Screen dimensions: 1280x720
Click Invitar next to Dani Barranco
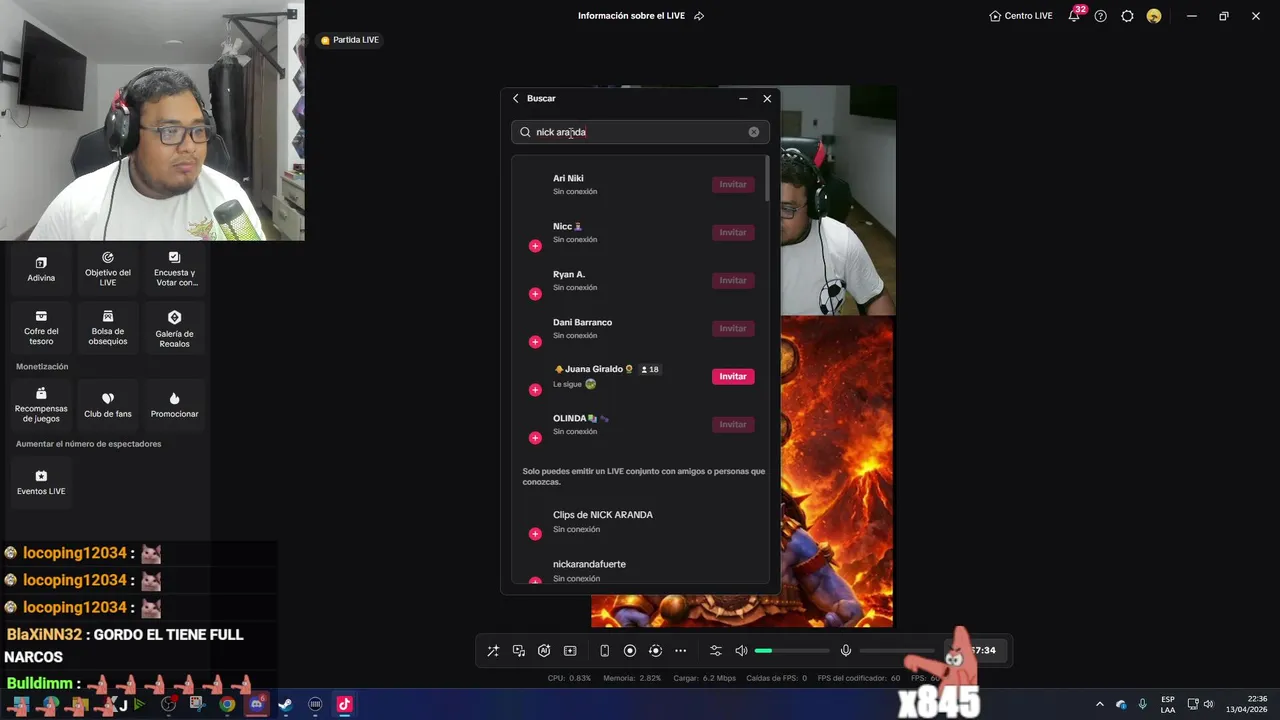(x=733, y=328)
